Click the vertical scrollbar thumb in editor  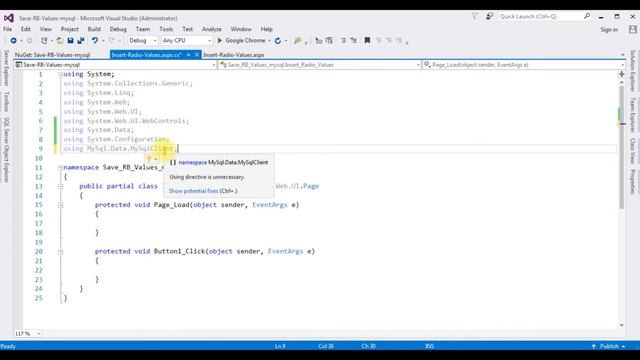tap(622, 147)
